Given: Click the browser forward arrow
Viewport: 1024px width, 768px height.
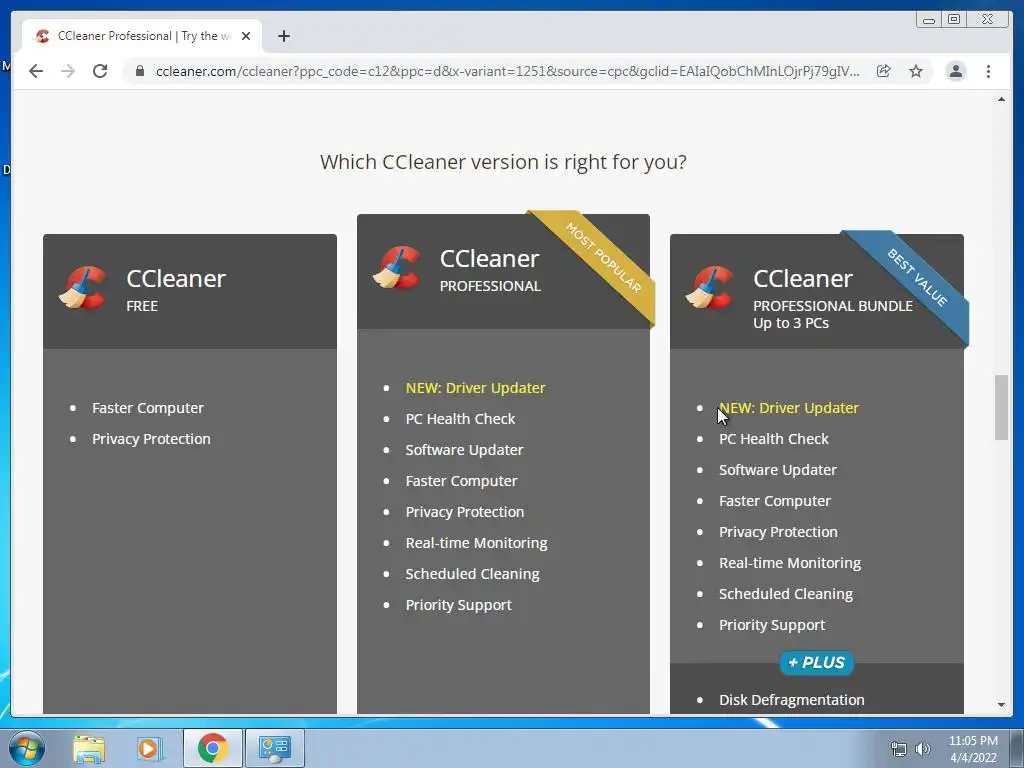Looking at the screenshot, I should point(68,71).
